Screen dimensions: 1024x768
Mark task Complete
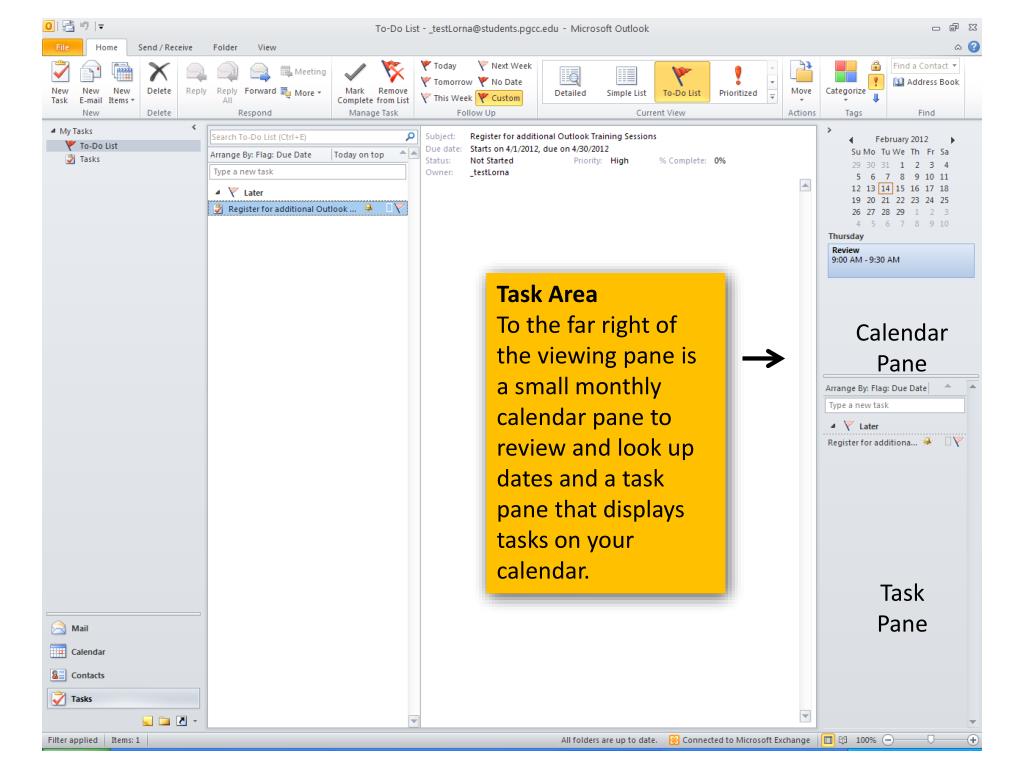point(355,82)
